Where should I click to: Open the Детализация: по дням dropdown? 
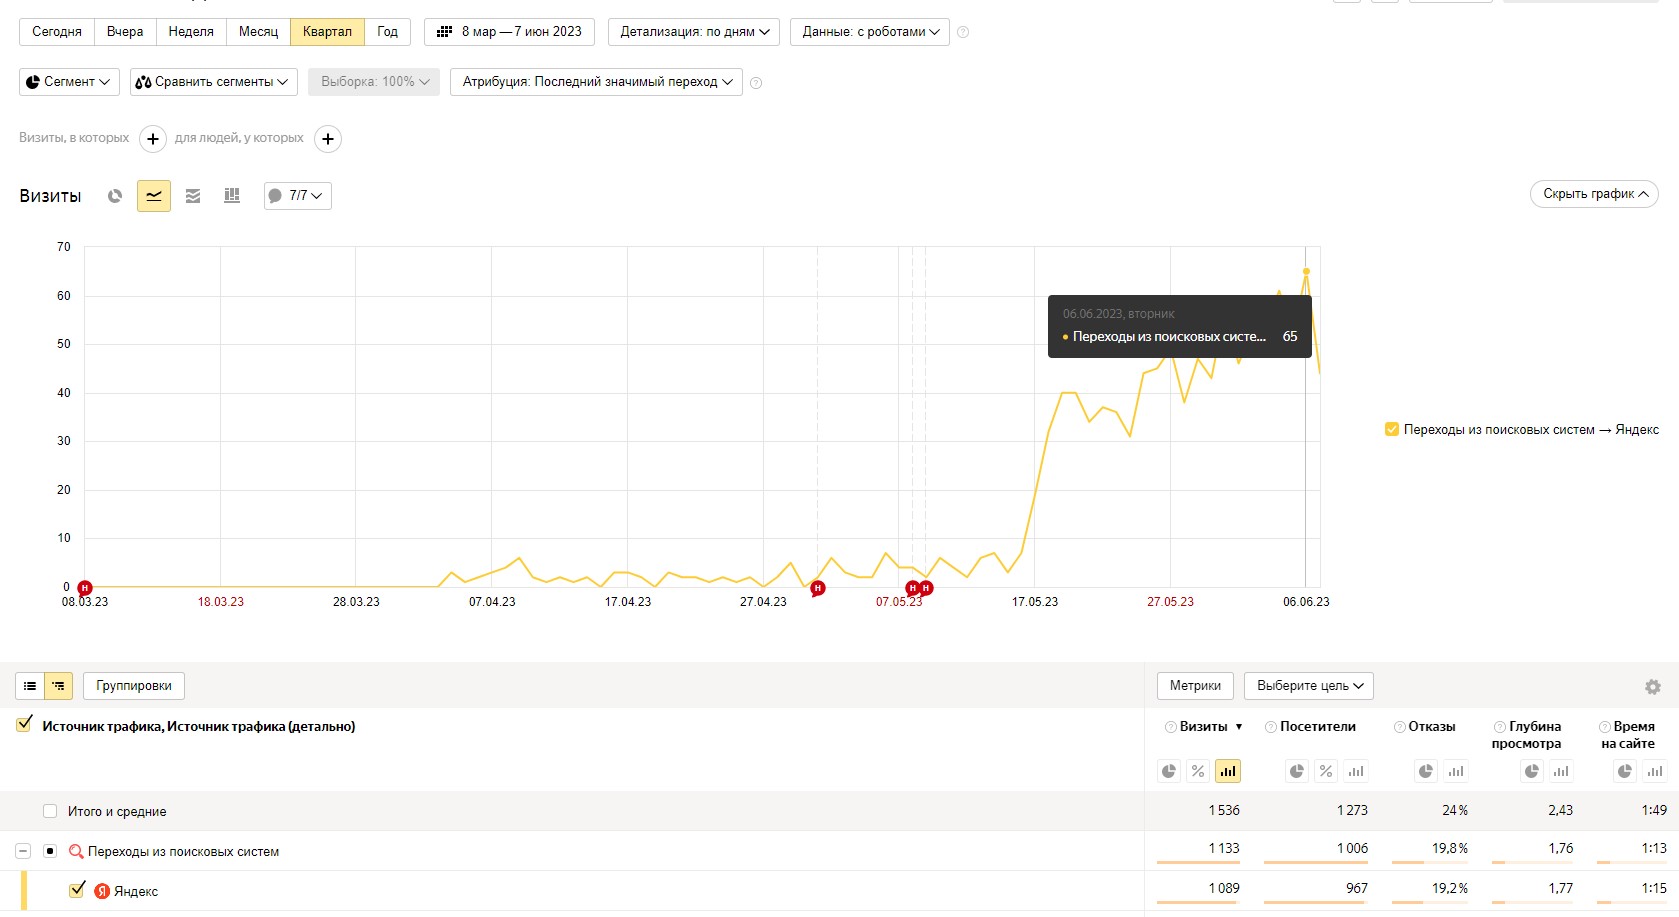click(x=694, y=32)
